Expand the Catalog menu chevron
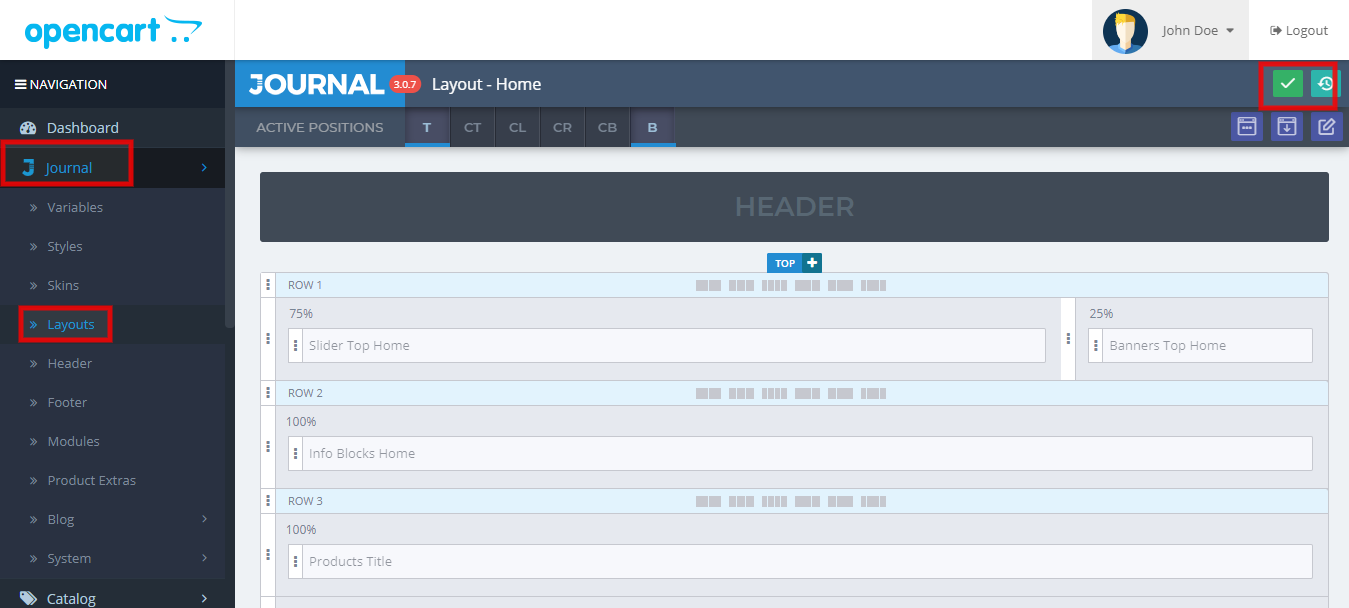 [204, 598]
